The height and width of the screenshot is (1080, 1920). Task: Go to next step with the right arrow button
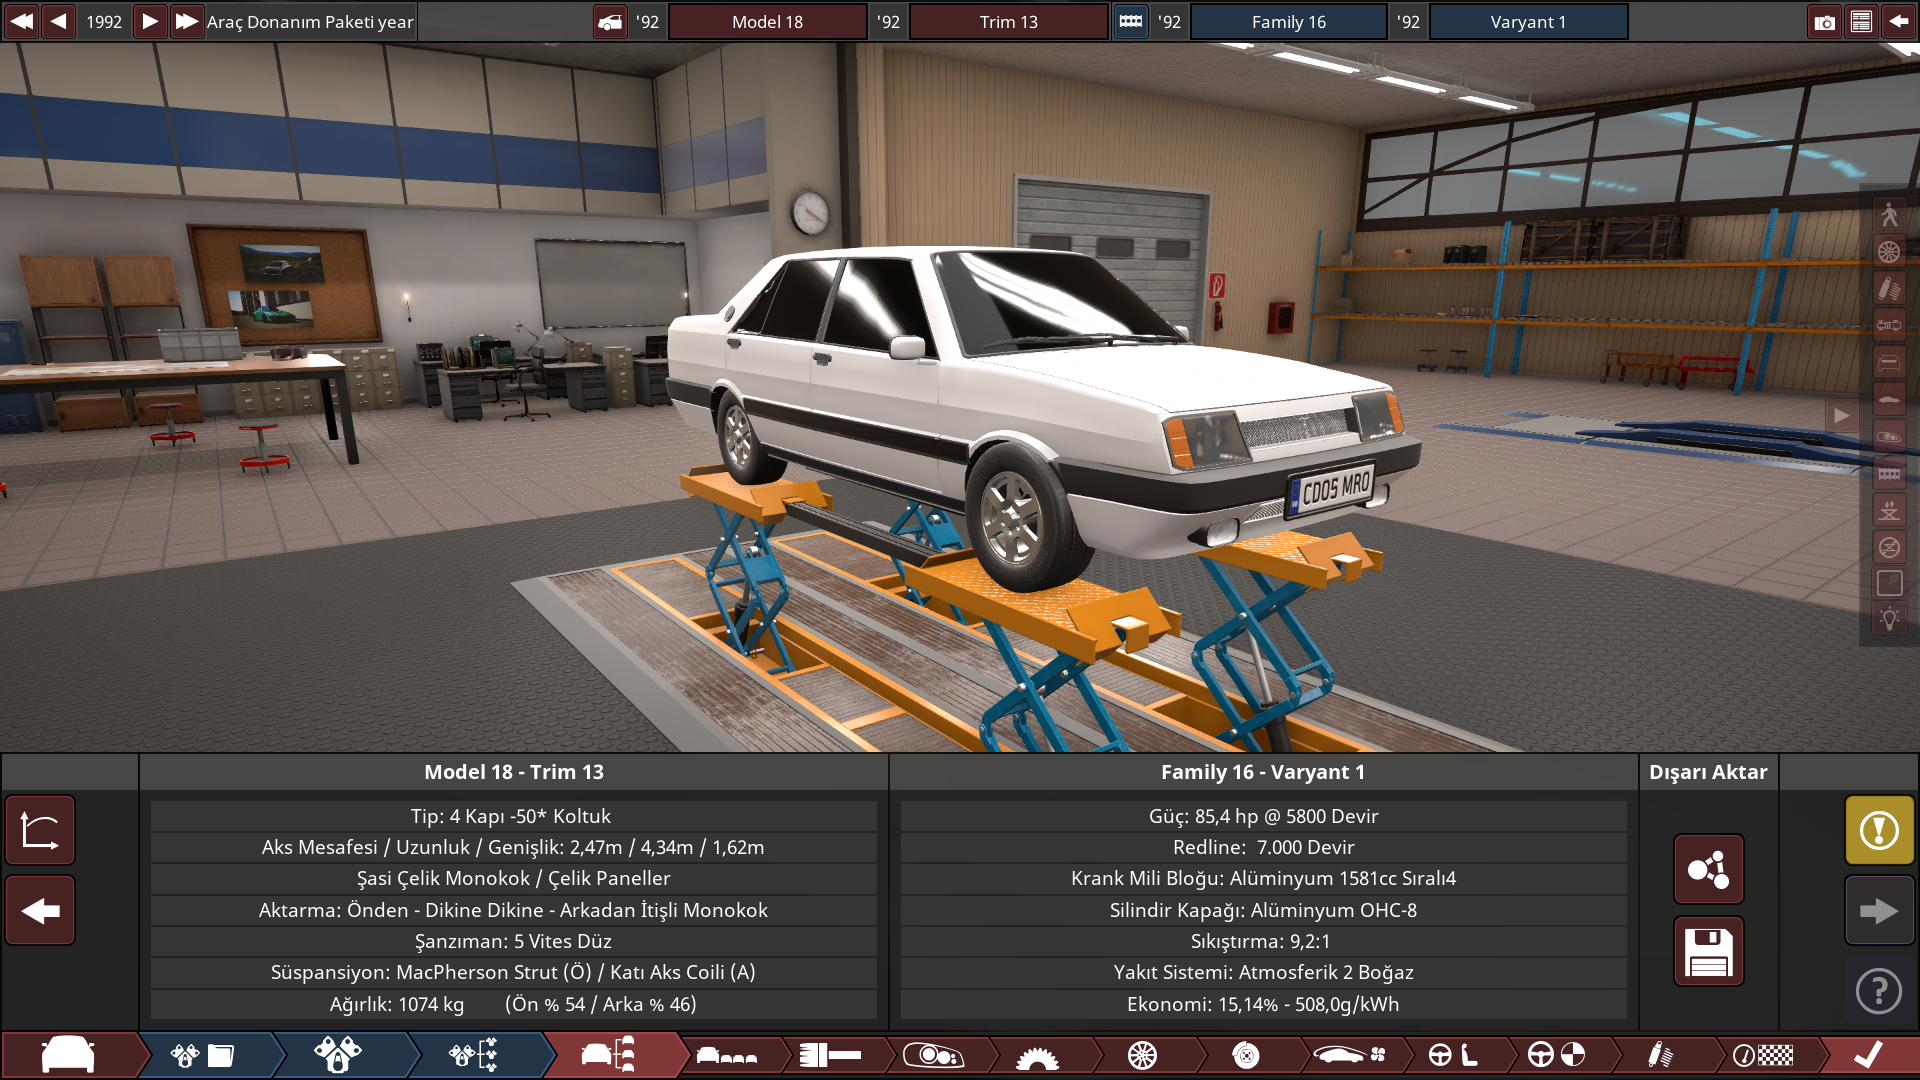[1879, 911]
